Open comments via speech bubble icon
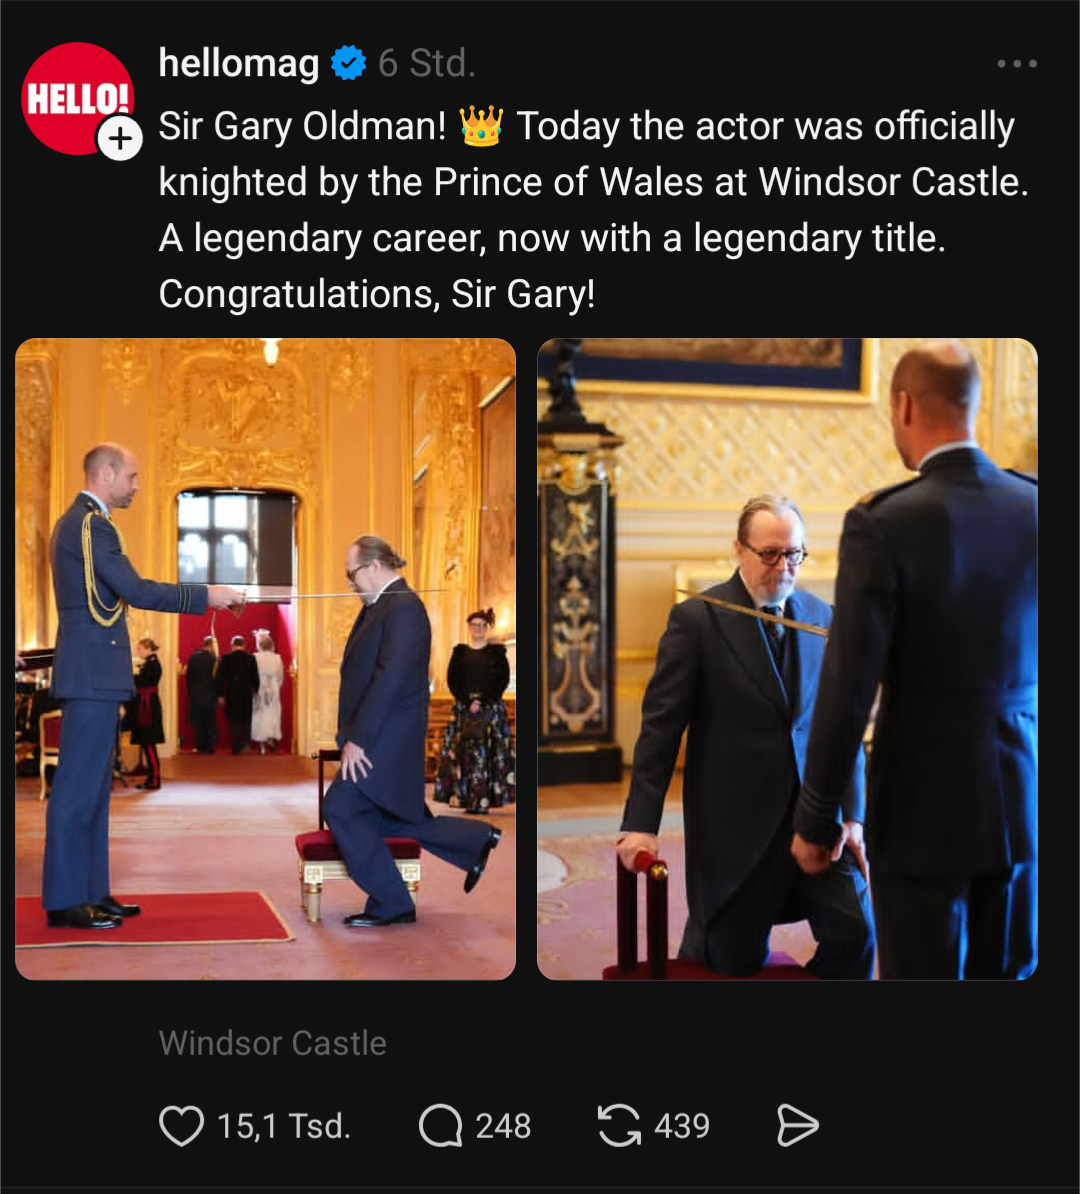Screen dimensions: 1080x1194 pos(440,1125)
